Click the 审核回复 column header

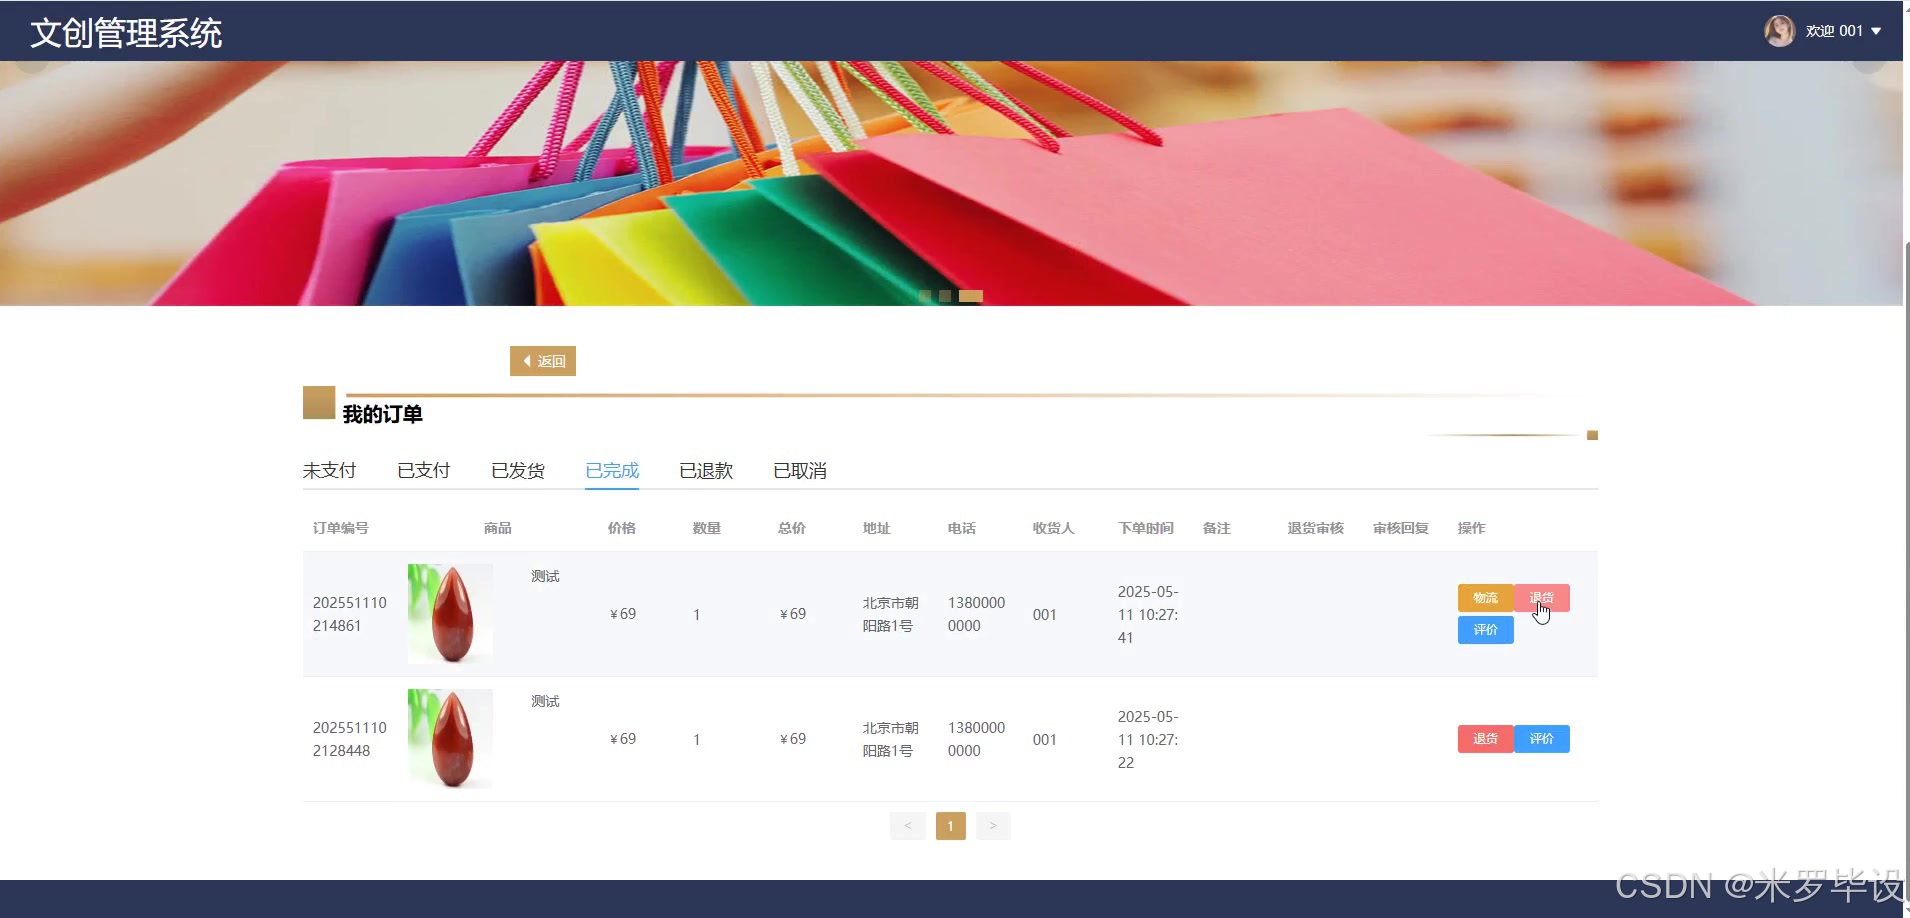1401,528
